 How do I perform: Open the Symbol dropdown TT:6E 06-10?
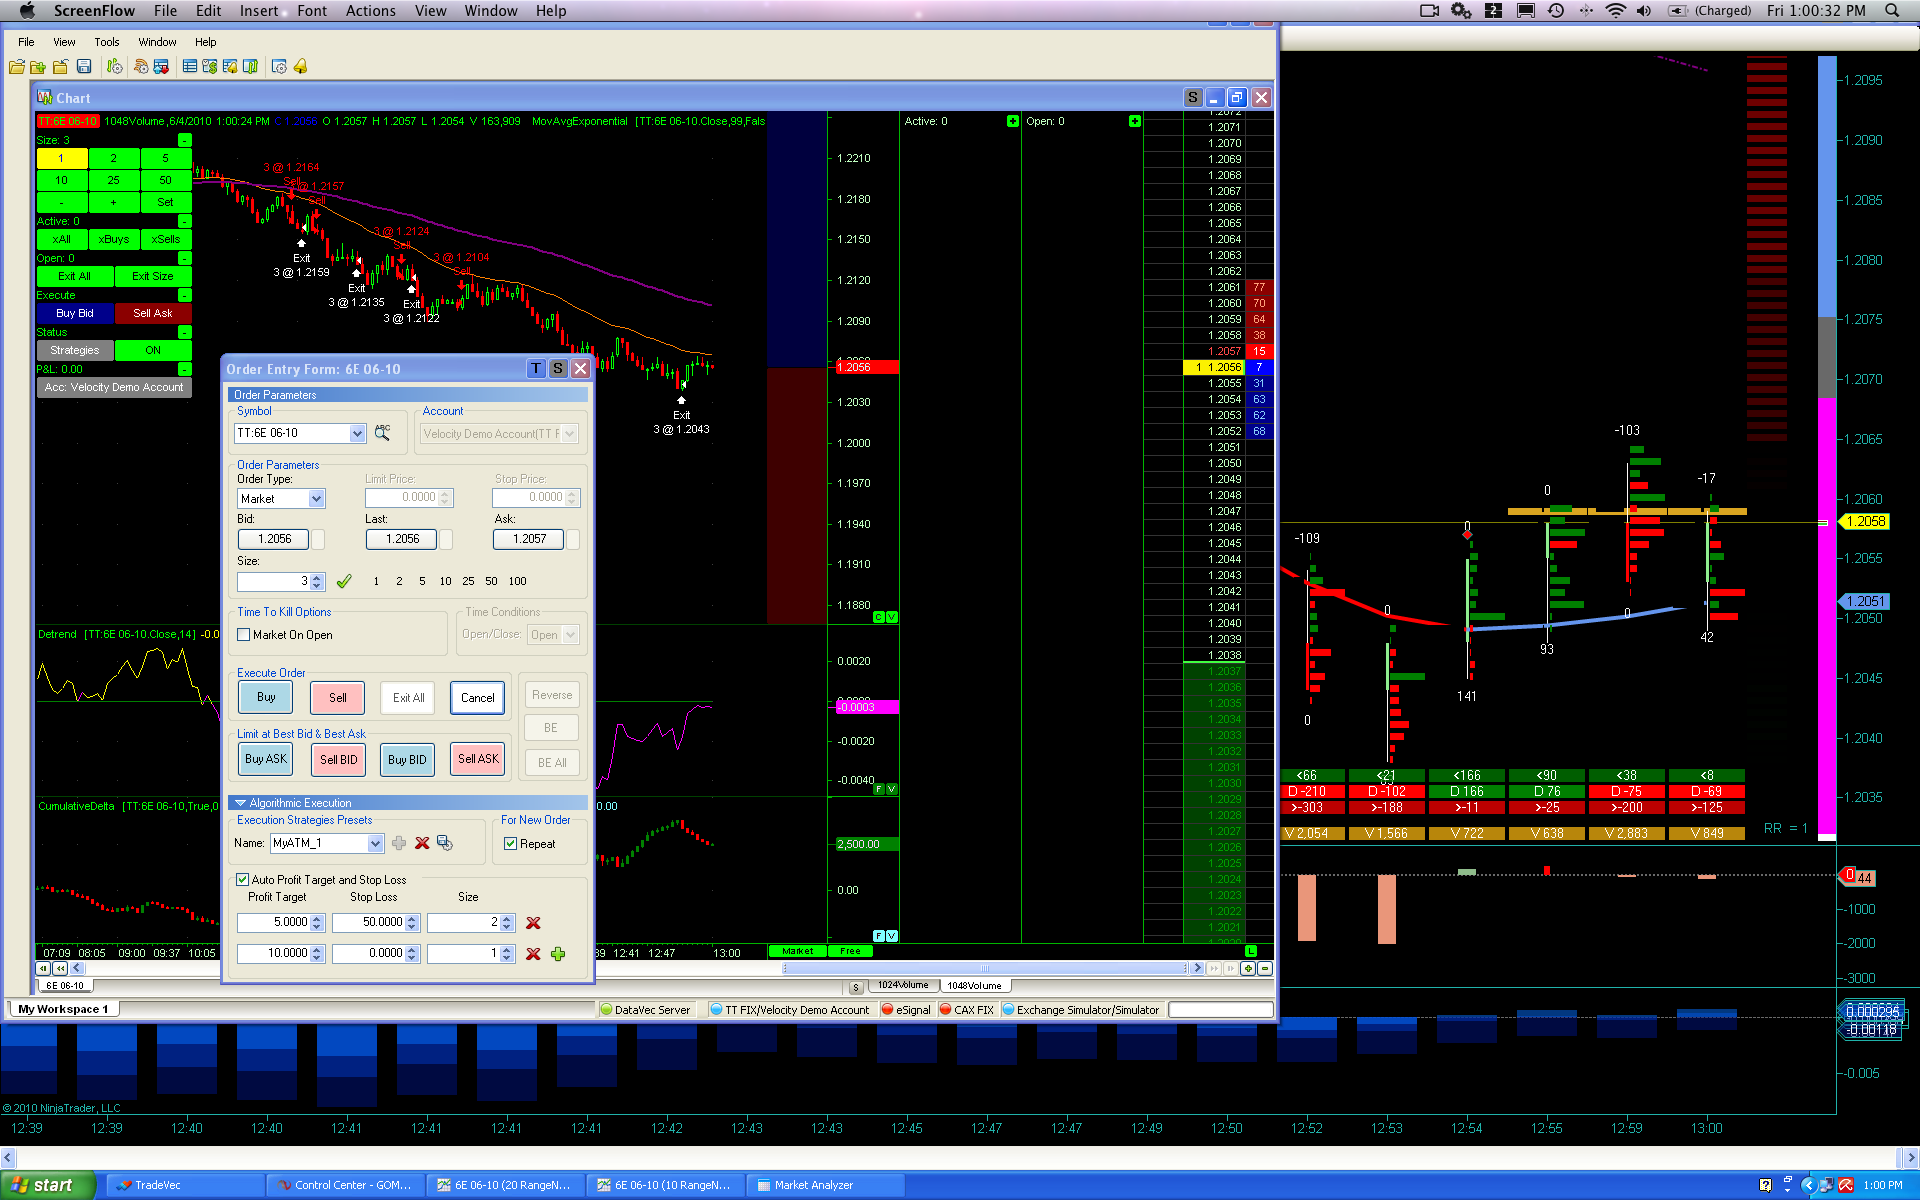coord(357,433)
